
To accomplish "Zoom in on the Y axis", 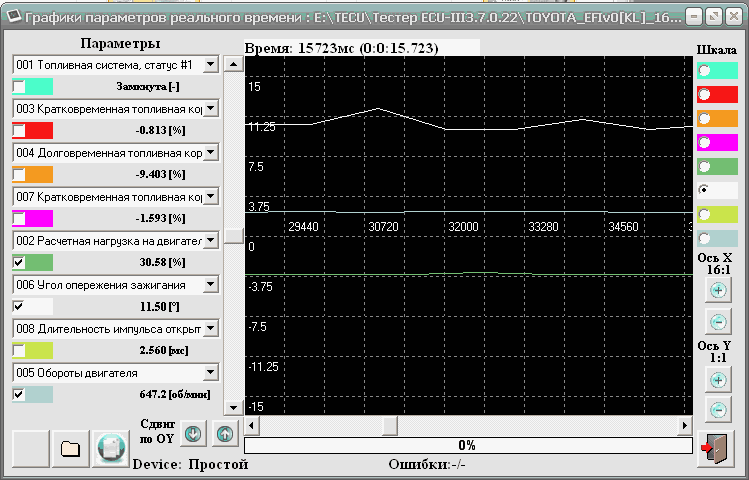I will pos(717,380).
